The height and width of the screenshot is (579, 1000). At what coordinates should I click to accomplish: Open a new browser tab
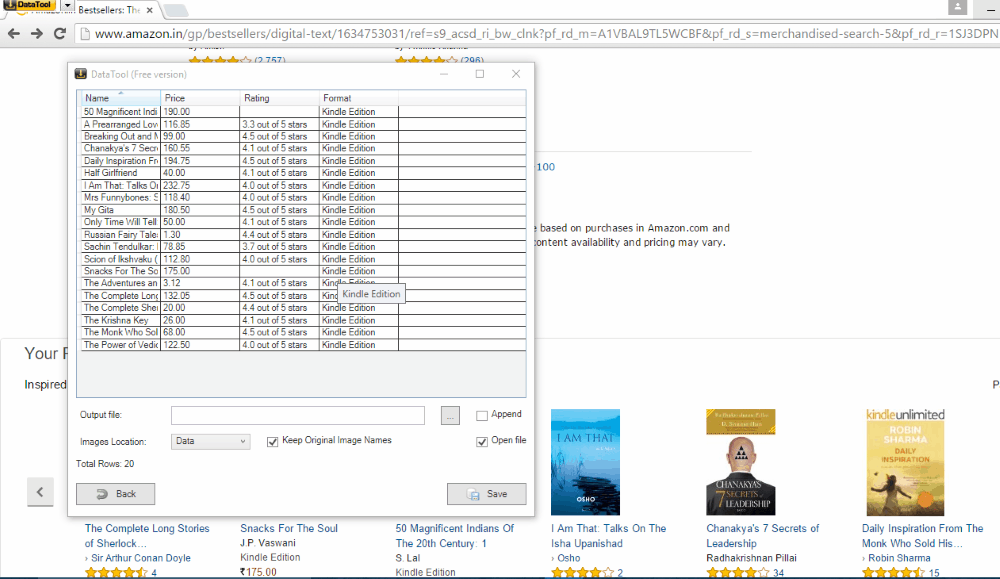coord(174,10)
